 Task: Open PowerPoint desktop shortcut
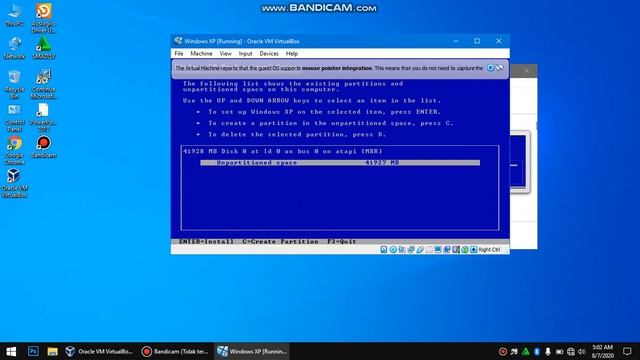(43, 117)
